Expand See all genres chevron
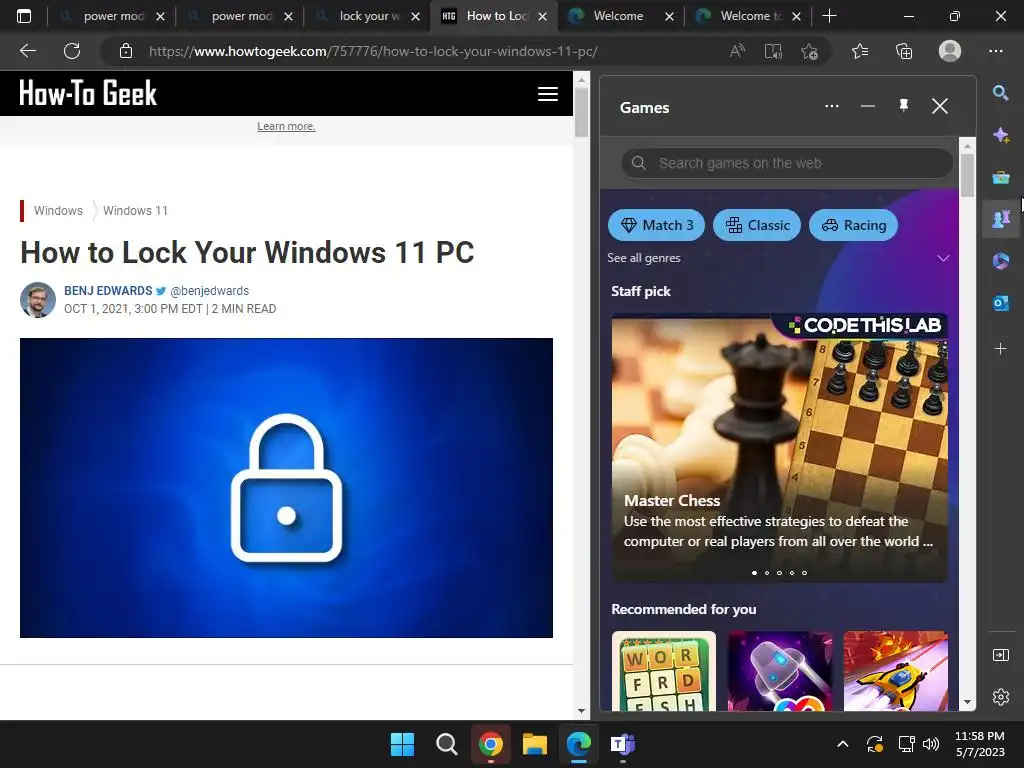The height and width of the screenshot is (768, 1024). (x=942, y=258)
